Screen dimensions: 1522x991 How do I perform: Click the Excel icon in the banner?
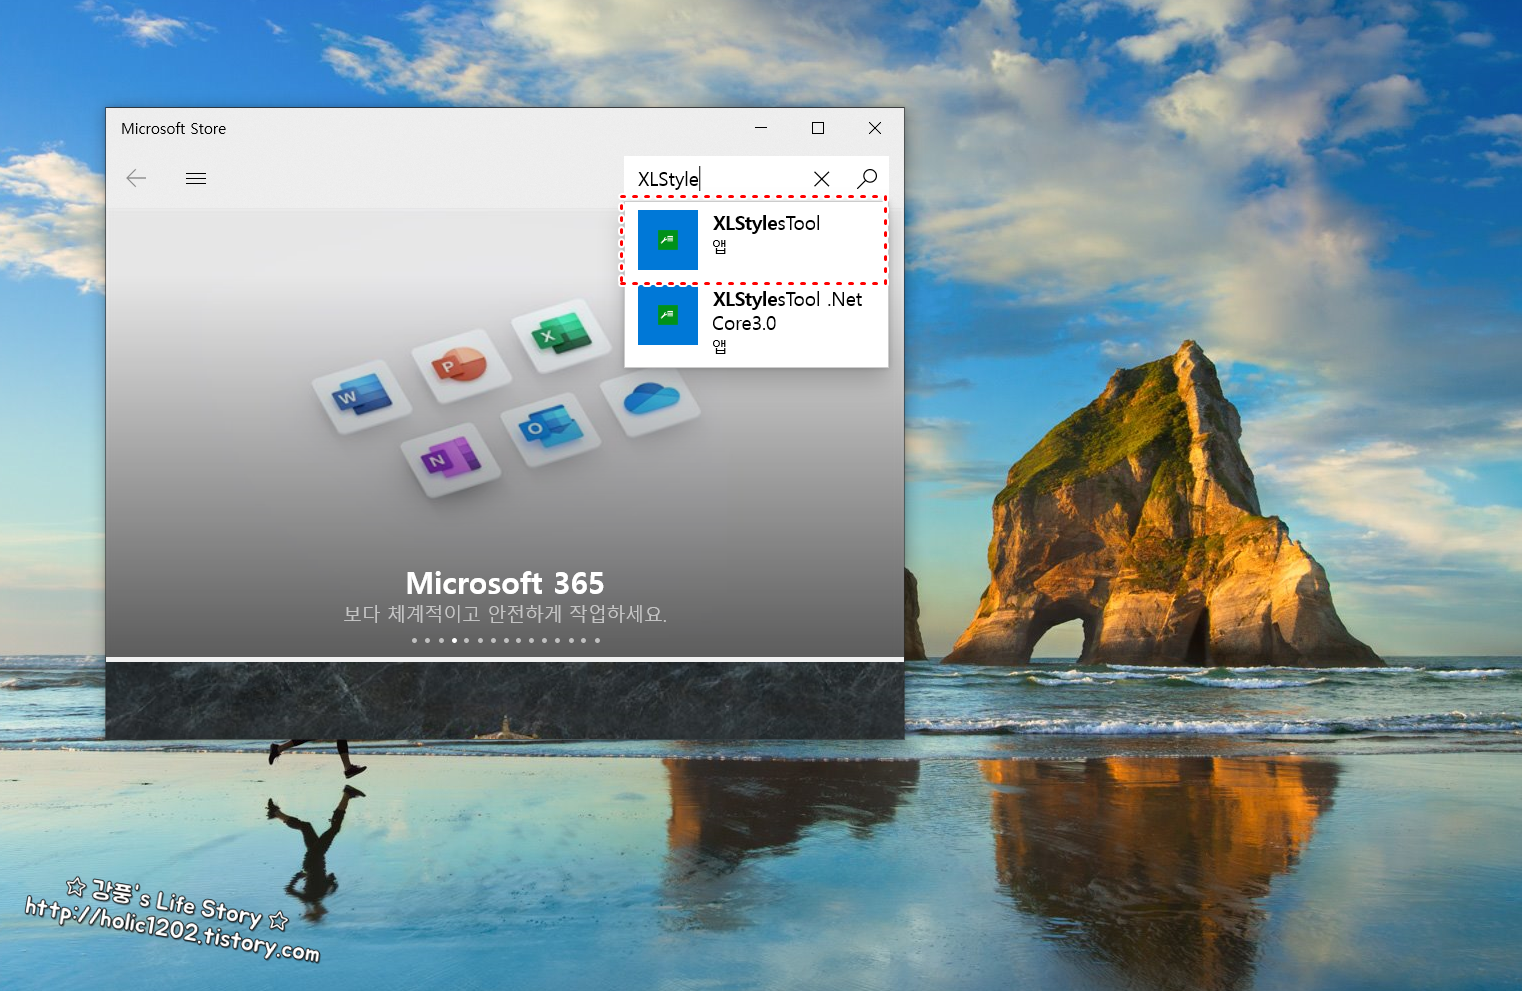561,335
